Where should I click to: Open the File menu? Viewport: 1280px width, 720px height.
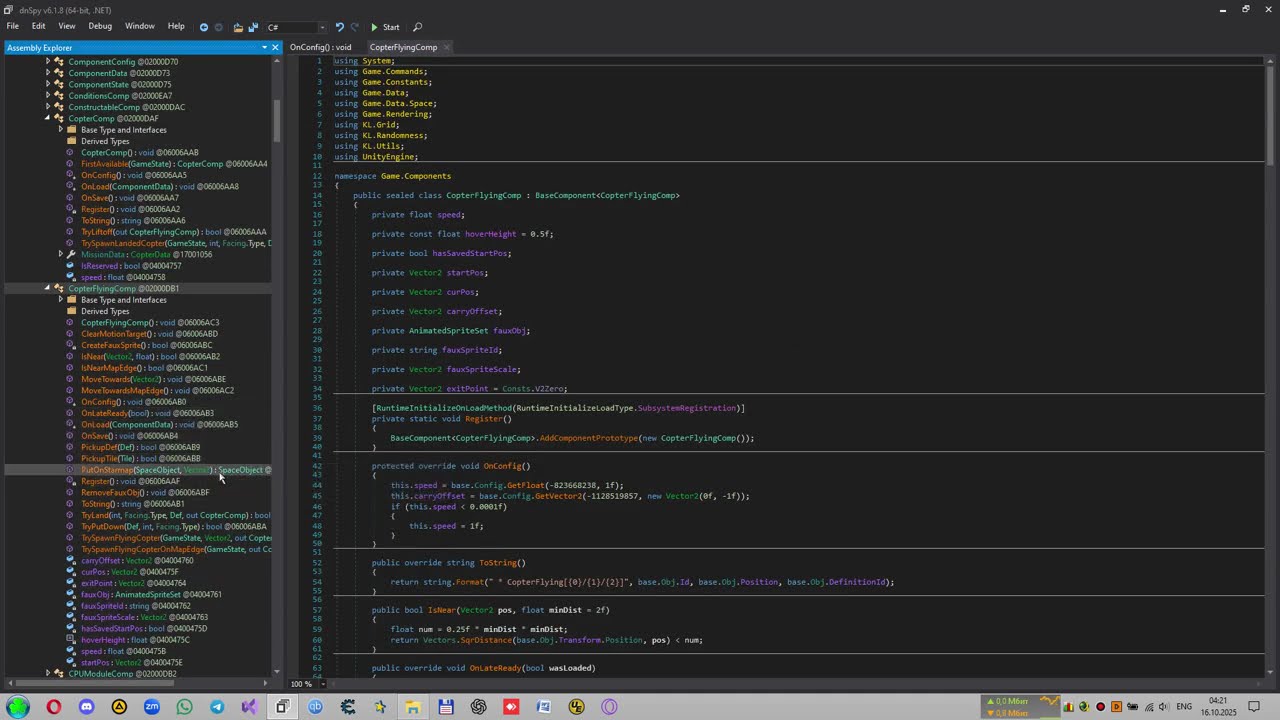pos(13,26)
